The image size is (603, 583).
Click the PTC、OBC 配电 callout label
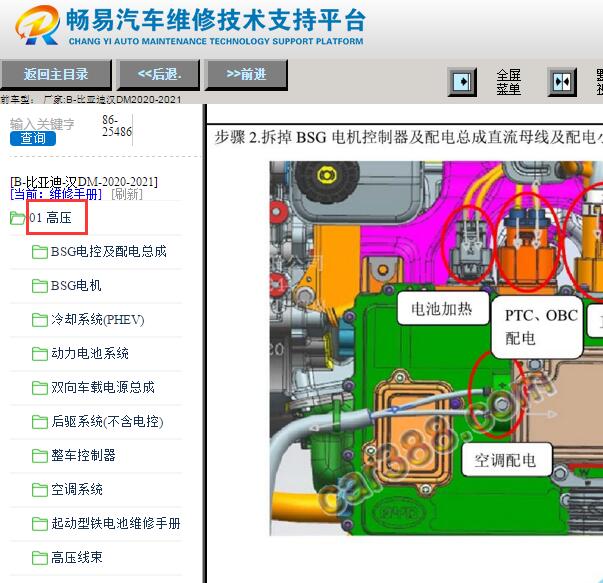pos(539,327)
